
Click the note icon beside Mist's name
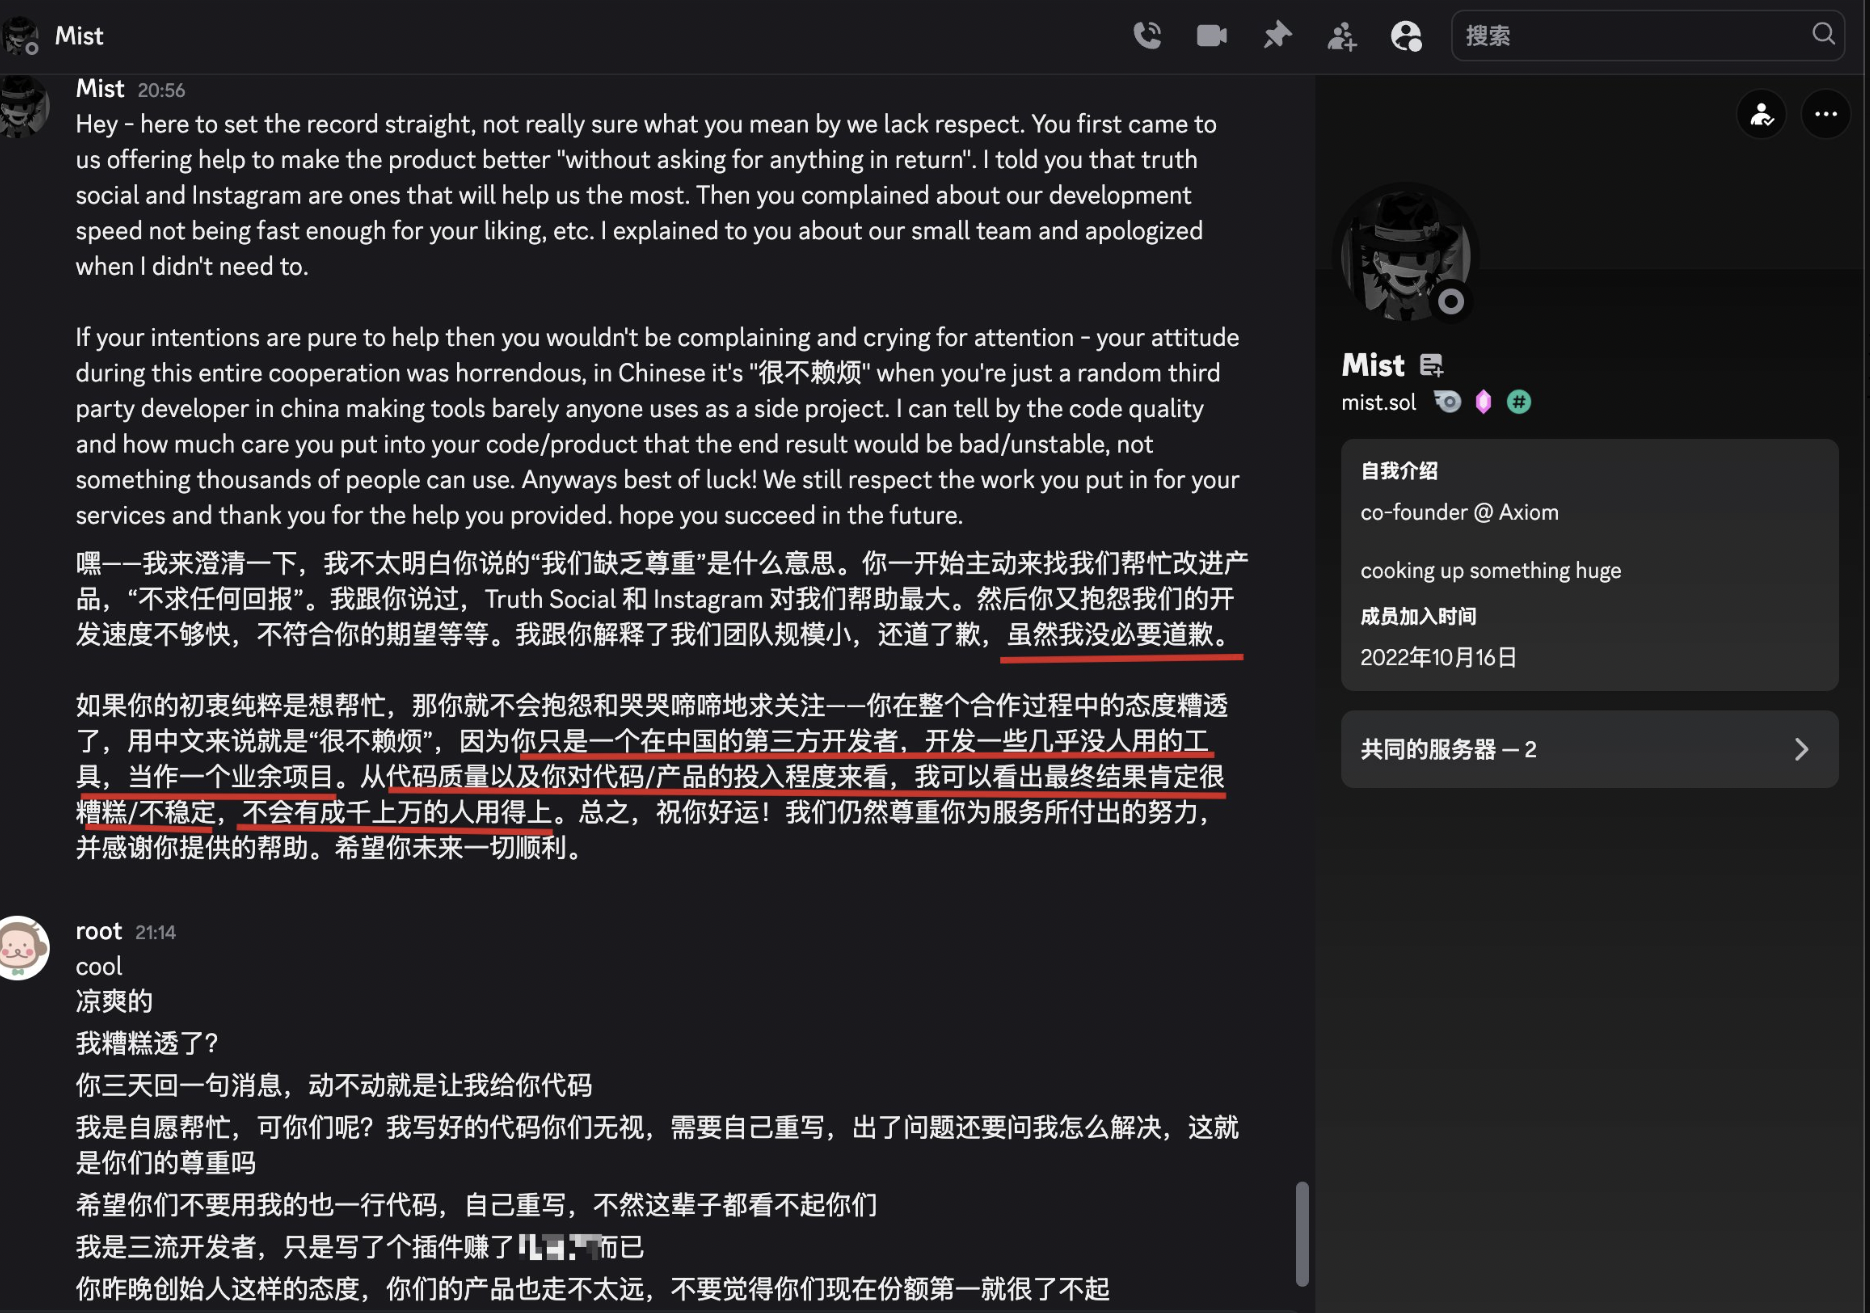(x=1431, y=365)
